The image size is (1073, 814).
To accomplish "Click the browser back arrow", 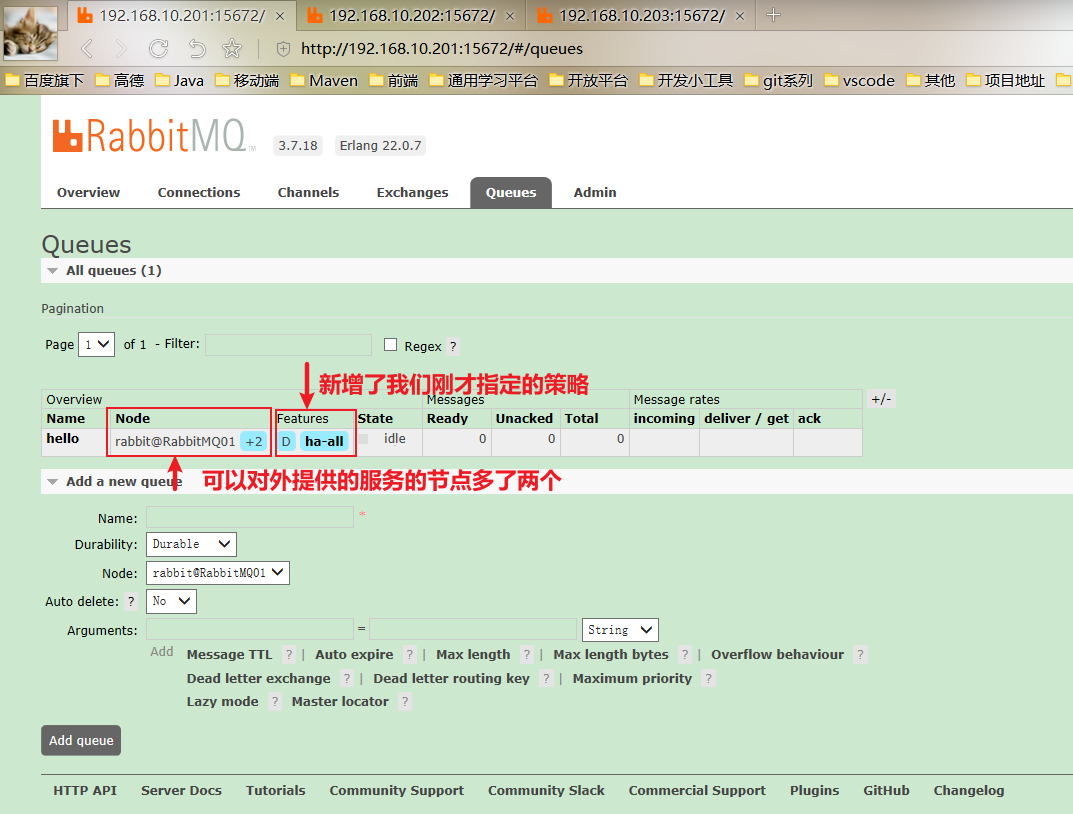I will click(87, 49).
